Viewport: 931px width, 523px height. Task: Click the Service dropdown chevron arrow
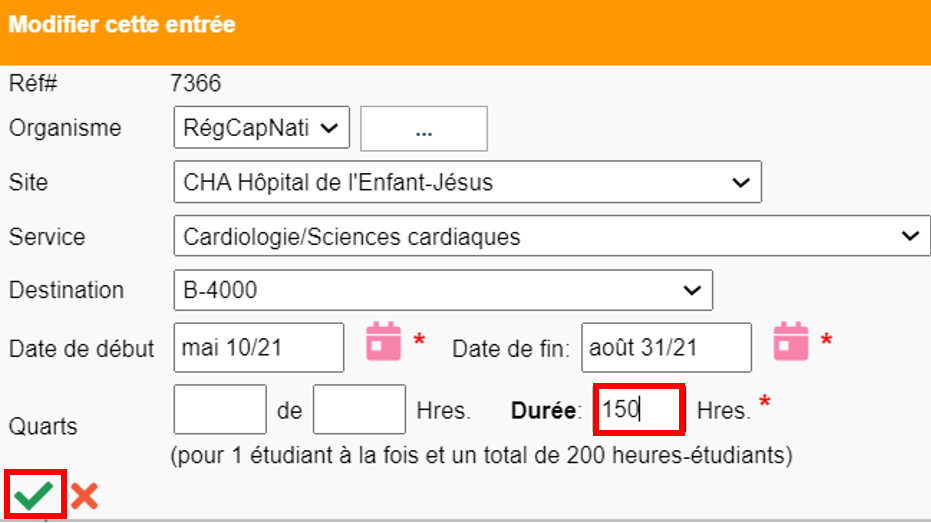coord(910,236)
